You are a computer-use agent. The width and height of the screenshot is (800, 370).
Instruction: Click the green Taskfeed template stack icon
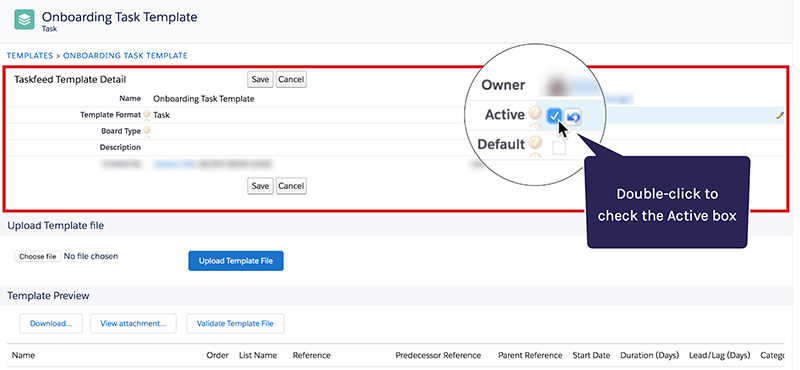(24, 20)
